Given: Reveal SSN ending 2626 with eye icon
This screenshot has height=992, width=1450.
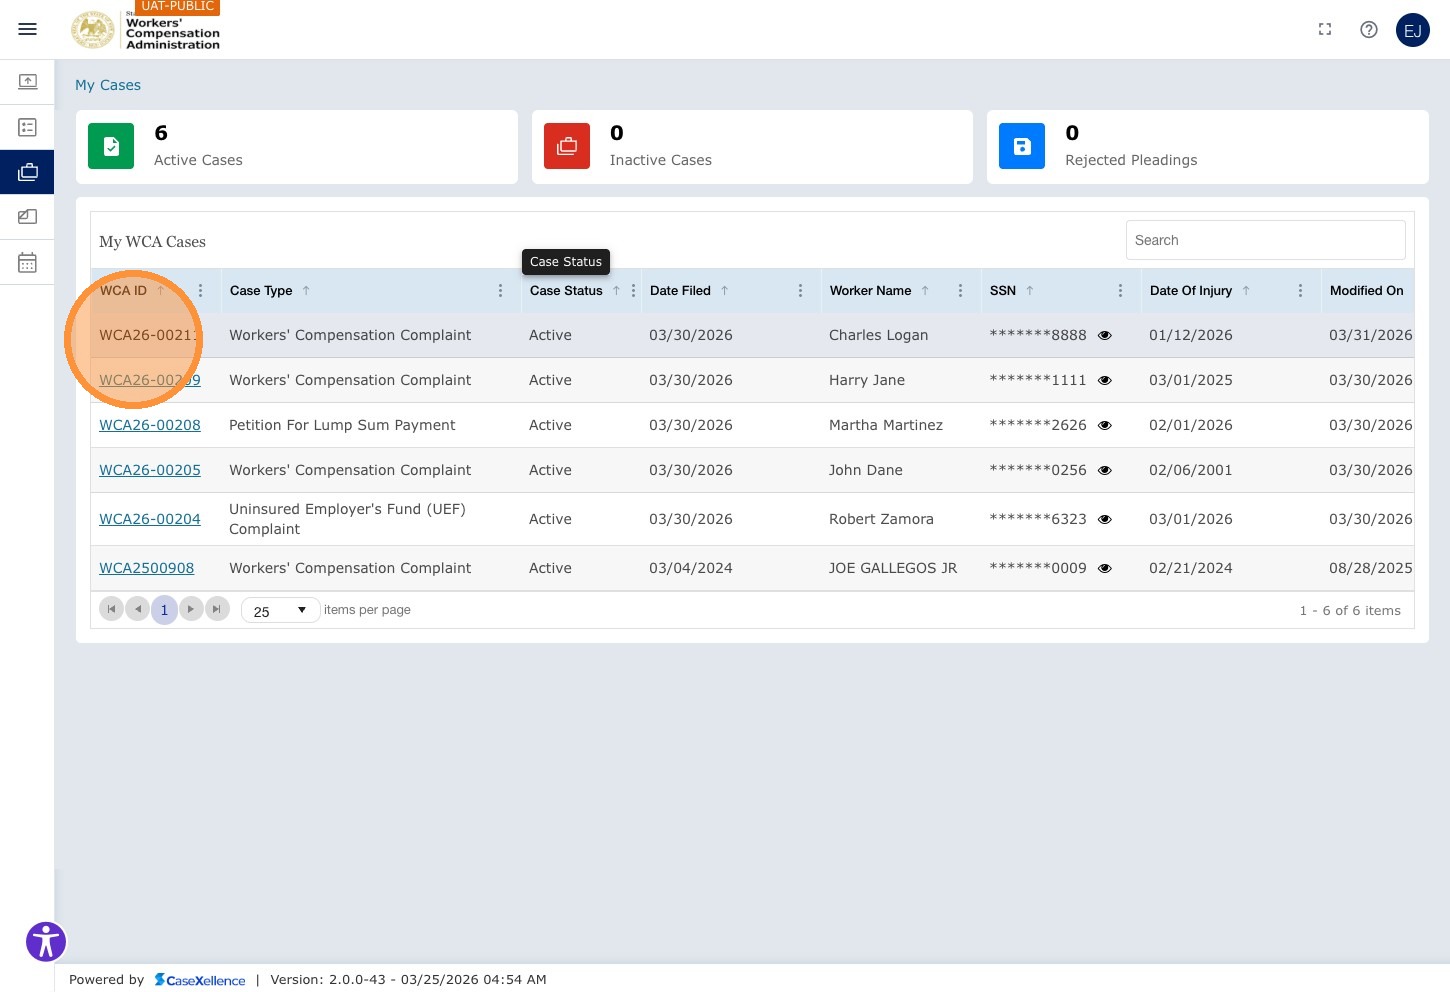Looking at the screenshot, I should [x=1105, y=426].
